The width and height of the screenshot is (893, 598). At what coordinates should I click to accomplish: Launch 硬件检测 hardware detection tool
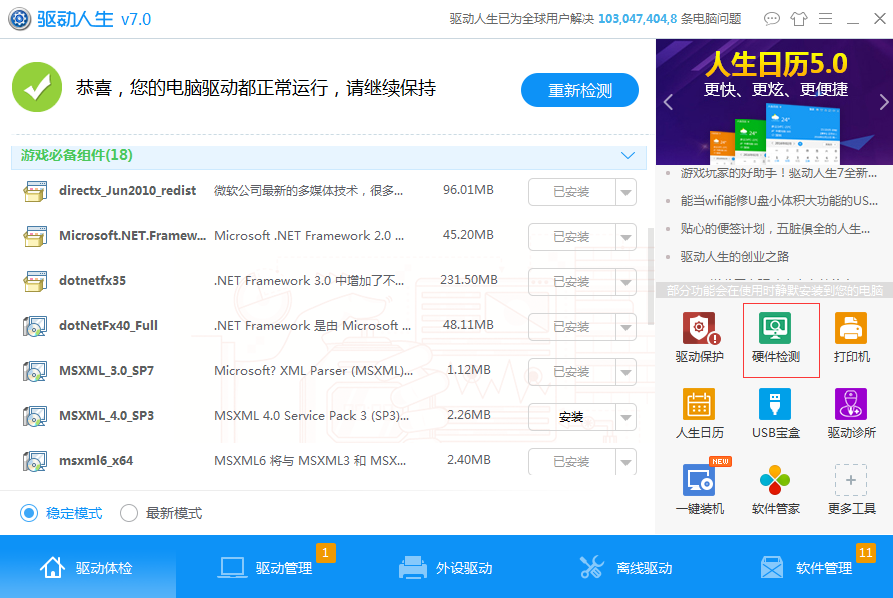tap(775, 338)
